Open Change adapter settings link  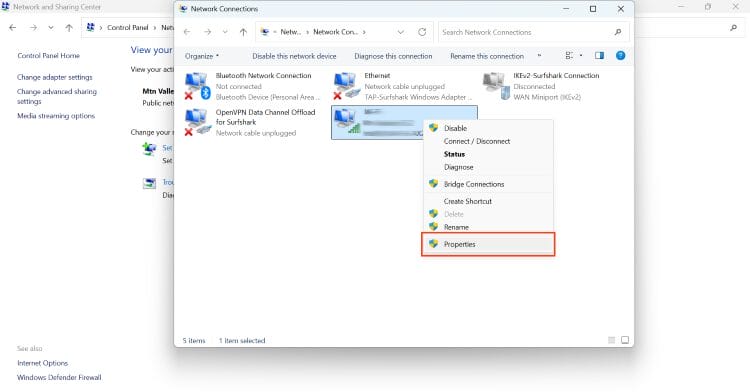[55, 77]
